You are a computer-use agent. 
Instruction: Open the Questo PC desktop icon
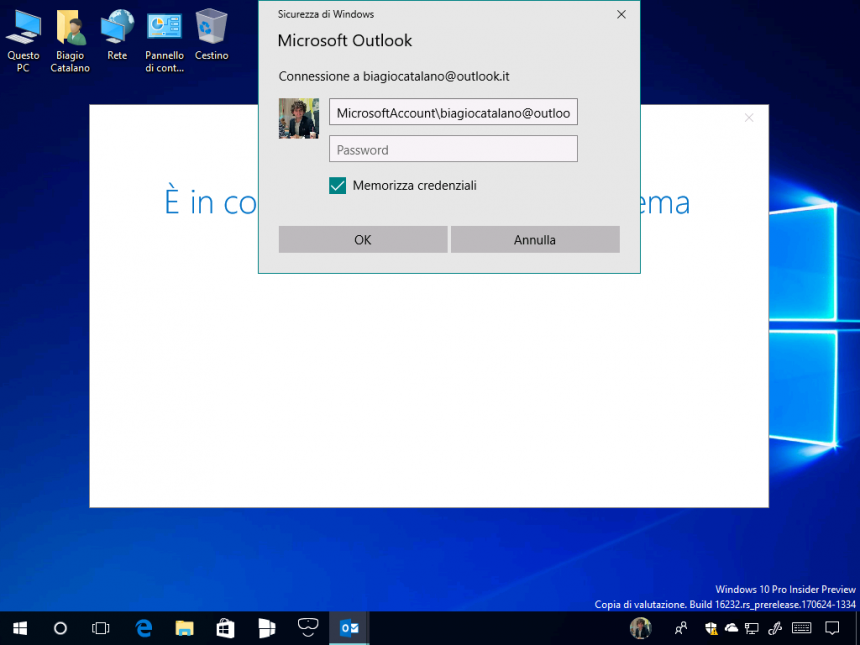pyautogui.click(x=23, y=42)
